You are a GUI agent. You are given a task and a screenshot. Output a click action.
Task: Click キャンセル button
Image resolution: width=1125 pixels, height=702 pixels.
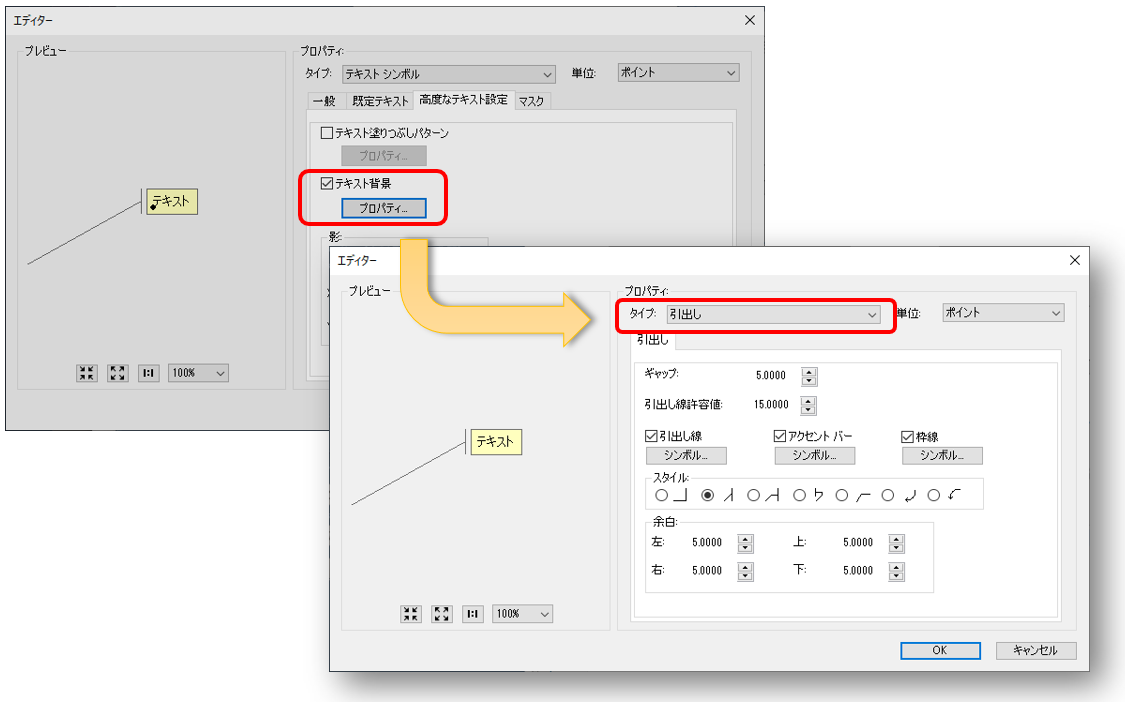[x=1036, y=650]
